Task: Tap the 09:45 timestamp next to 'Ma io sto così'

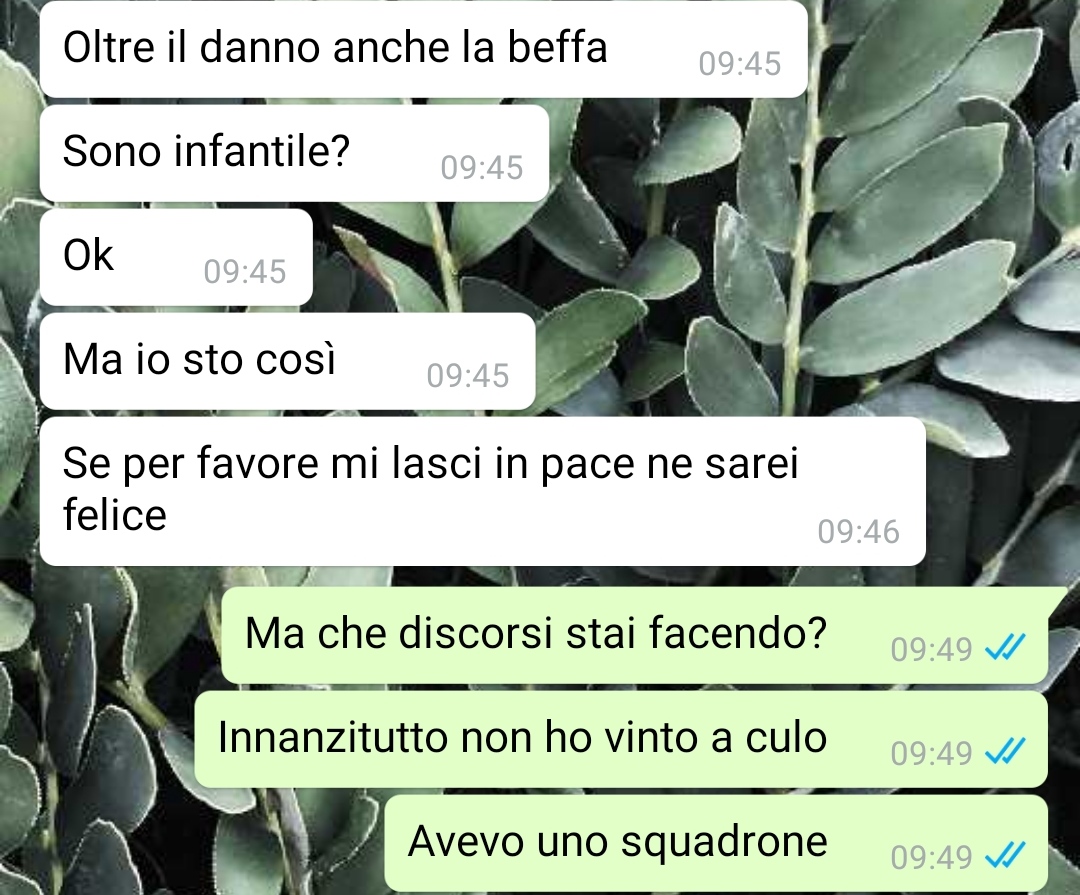Action: 468,376
